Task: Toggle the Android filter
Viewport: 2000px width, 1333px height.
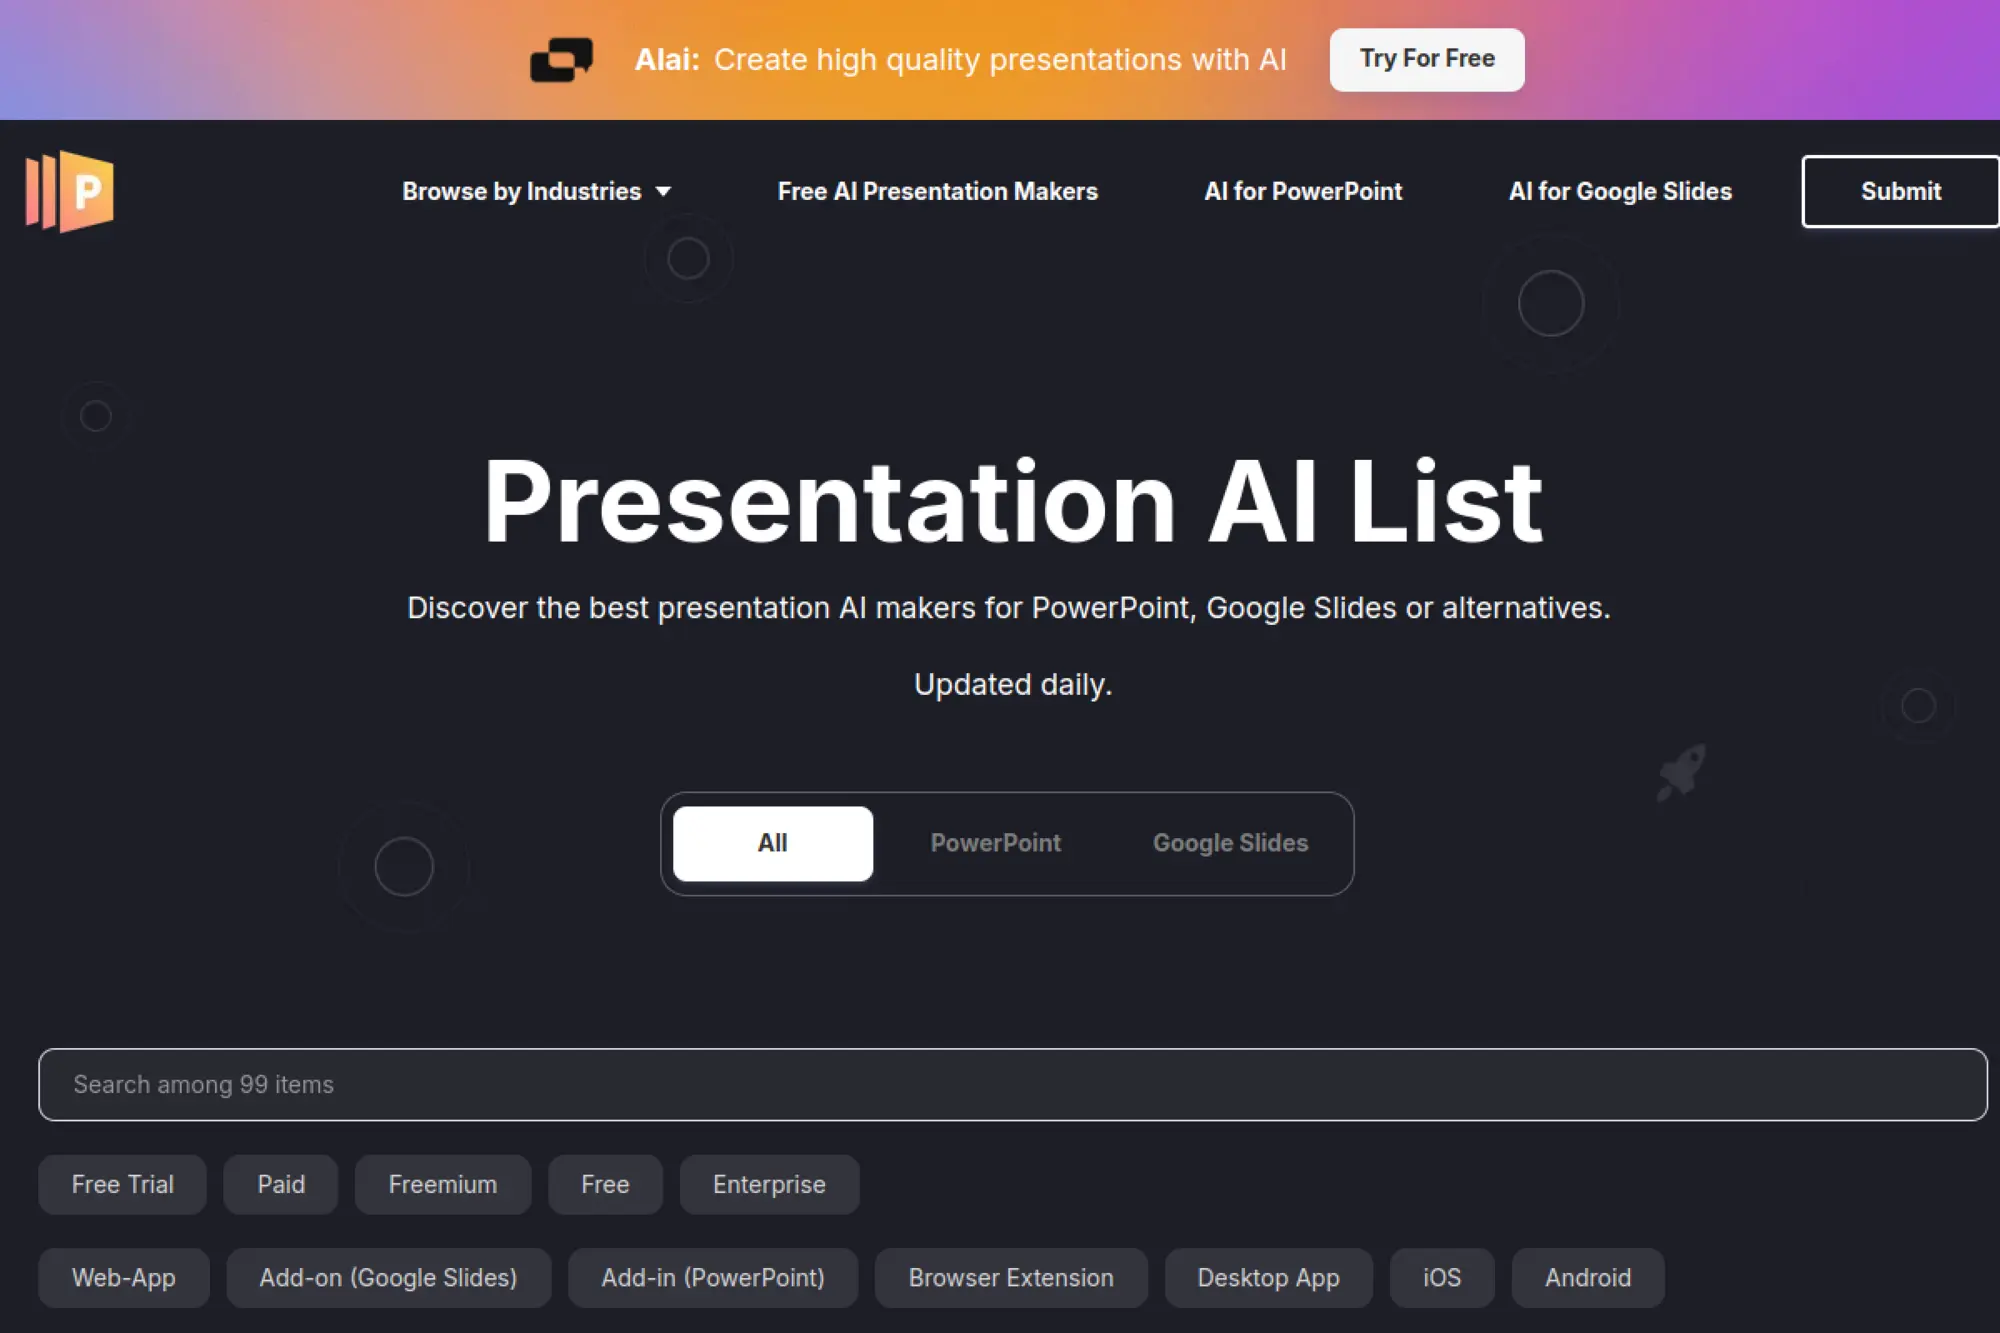Action: pyautogui.click(x=1587, y=1277)
